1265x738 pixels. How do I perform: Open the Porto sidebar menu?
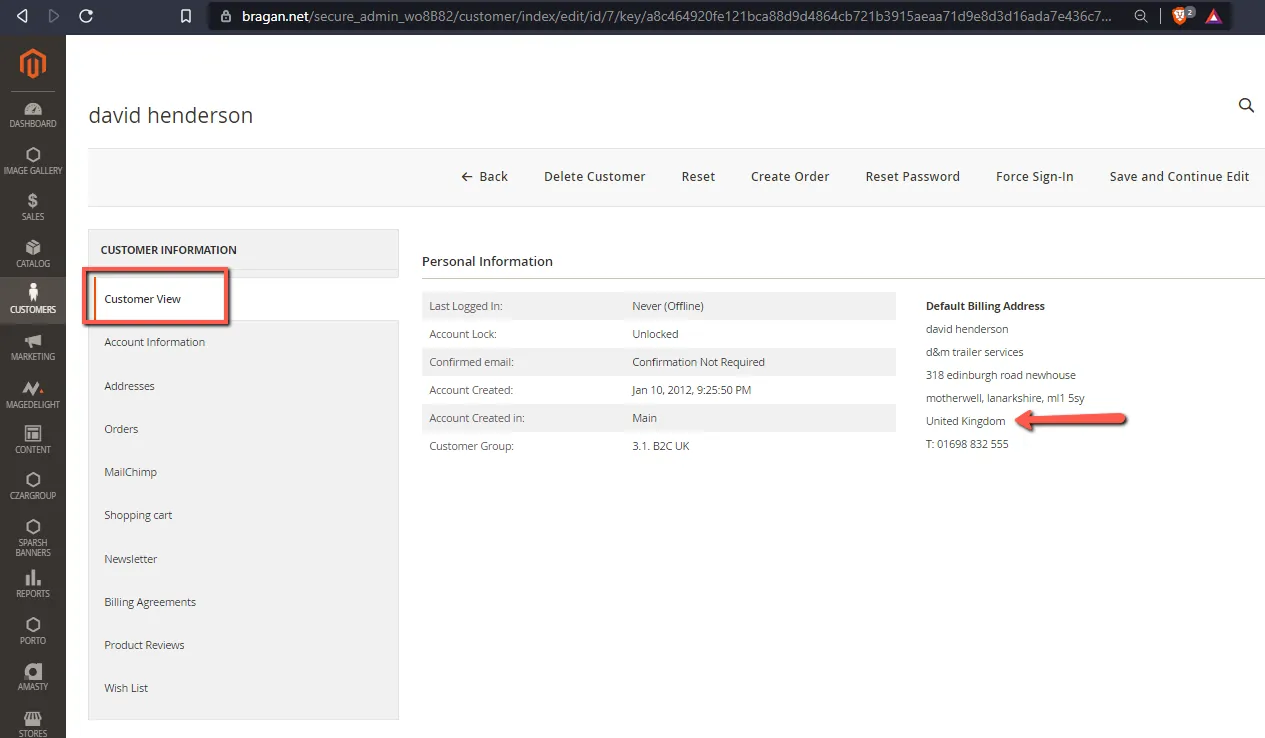point(33,631)
